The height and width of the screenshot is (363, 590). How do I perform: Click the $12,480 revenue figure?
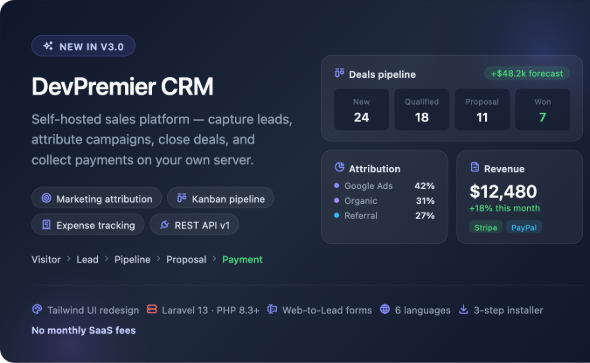(503, 191)
